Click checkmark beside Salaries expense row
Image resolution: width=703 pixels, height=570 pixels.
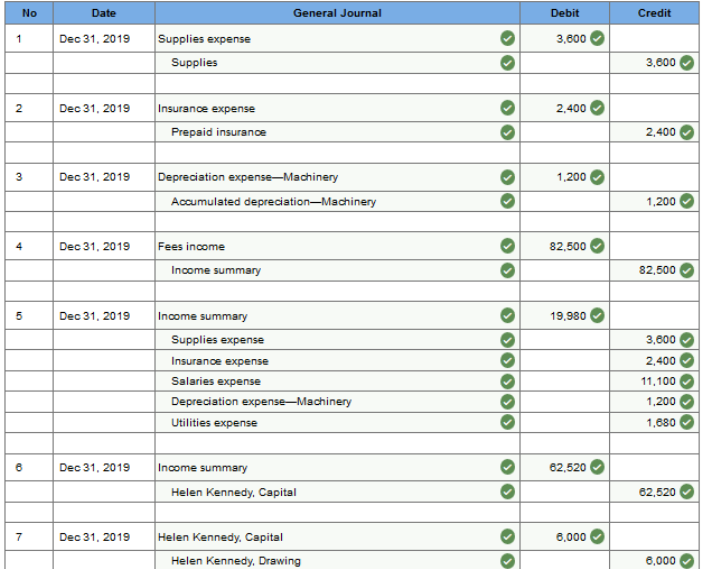(508, 381)
